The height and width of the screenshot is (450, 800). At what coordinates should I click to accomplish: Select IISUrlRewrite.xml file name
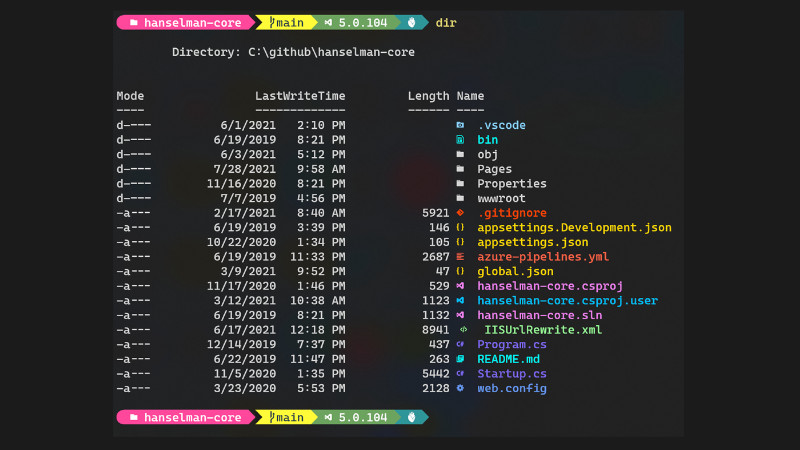coord(543,330)
